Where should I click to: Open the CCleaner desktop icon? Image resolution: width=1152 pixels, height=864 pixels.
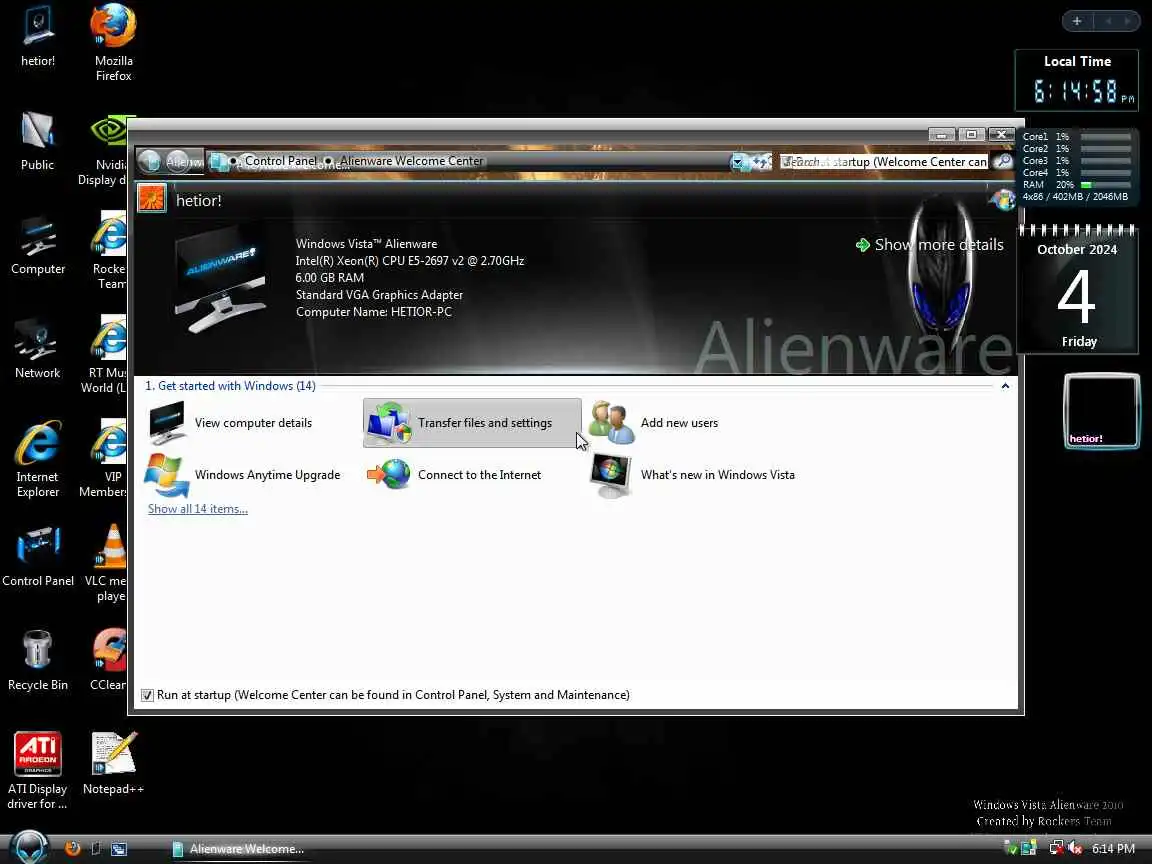coord(108,660)
